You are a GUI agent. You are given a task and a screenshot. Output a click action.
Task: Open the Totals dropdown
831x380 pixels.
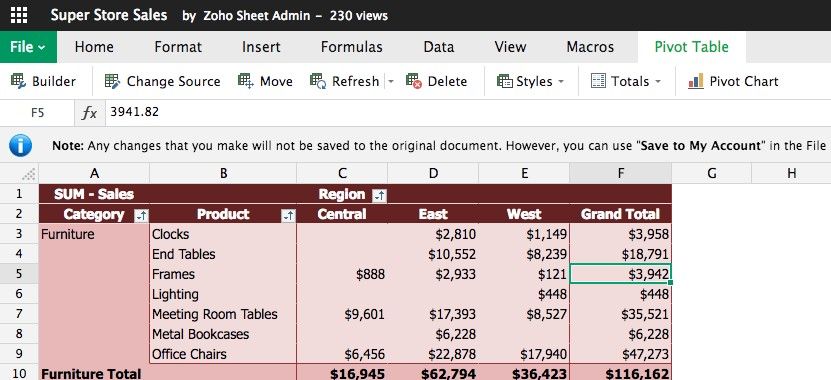[626, 81]
